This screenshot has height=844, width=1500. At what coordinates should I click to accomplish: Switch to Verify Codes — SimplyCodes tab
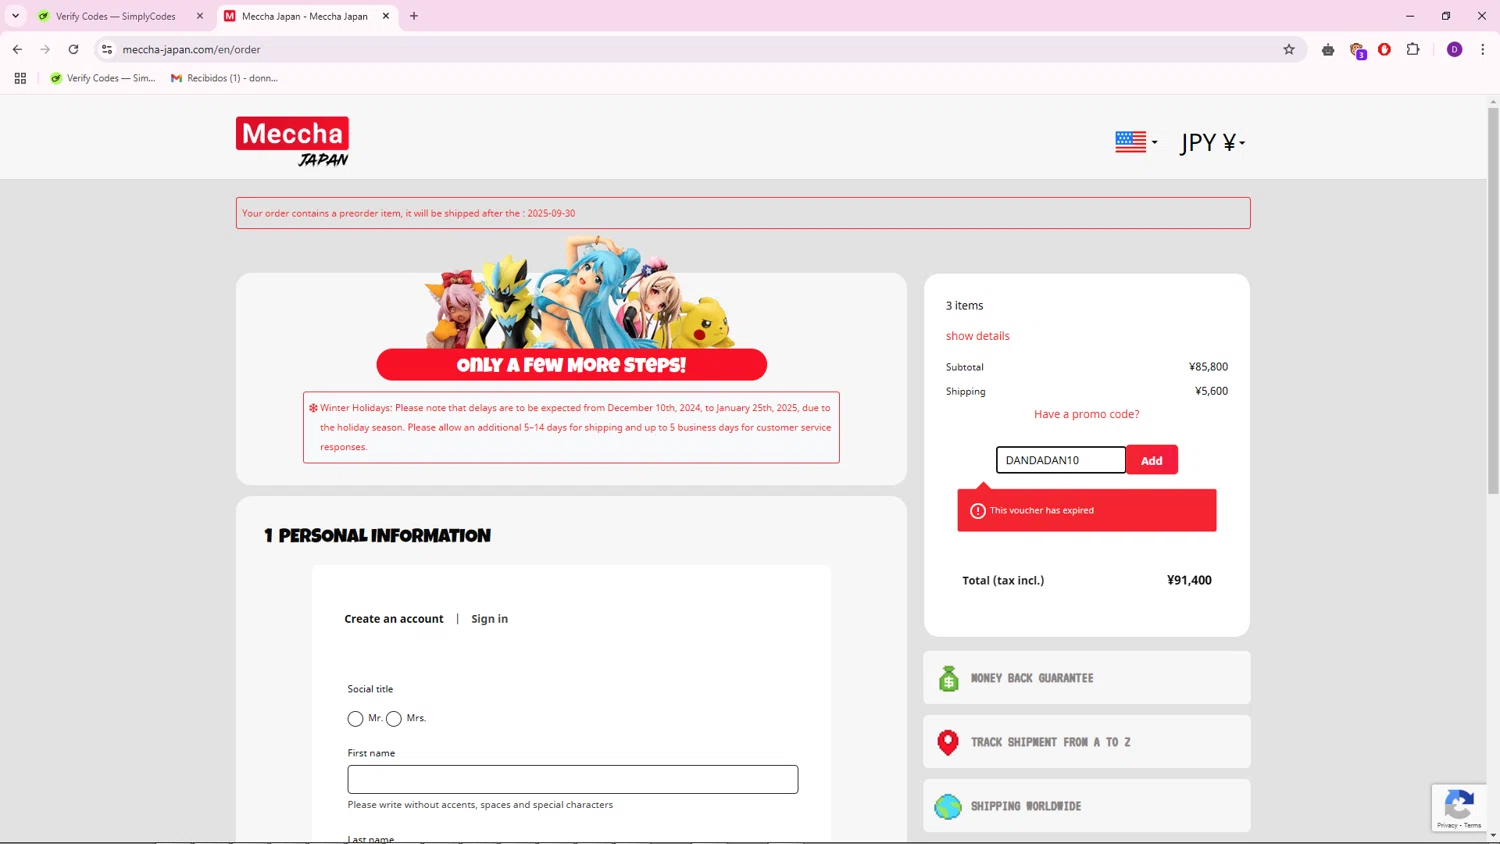115,16
